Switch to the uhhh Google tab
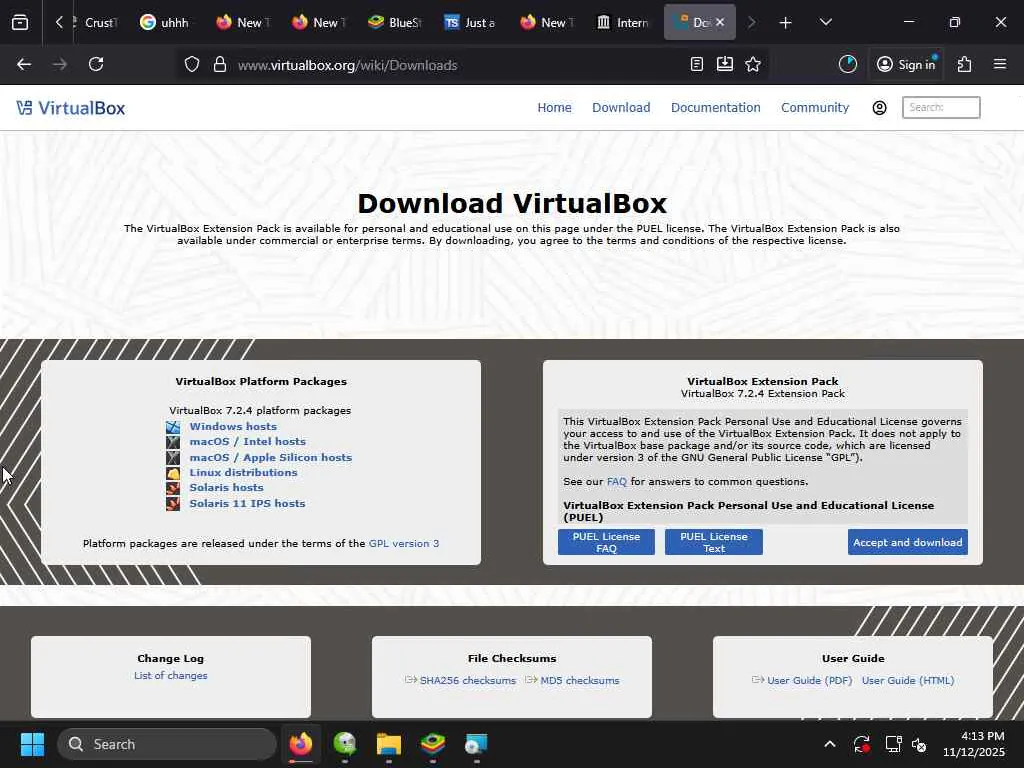Image resolution: width=1024 pixels, height=768 pixels. pyautogui.click(x=165, y=23)
